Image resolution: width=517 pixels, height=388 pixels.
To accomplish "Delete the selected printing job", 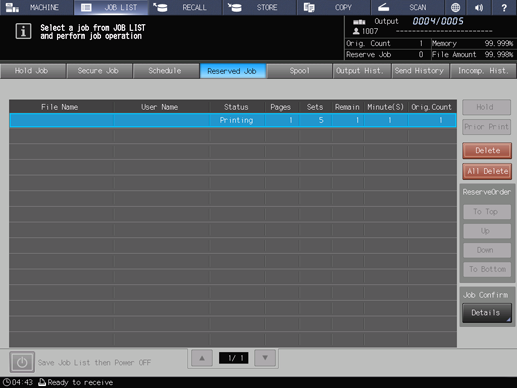I will 487,151.
